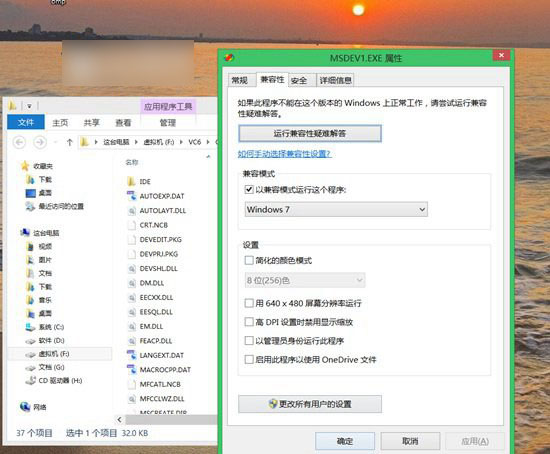Open the 管理 ribbon tab

point(168,123)
